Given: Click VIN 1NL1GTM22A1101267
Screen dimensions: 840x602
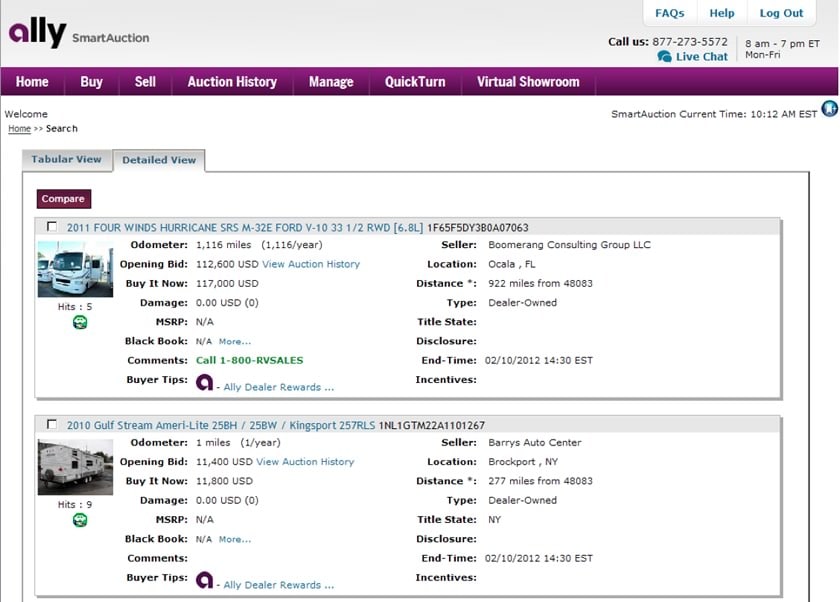Looking at the screenshot, I should 432,425.
